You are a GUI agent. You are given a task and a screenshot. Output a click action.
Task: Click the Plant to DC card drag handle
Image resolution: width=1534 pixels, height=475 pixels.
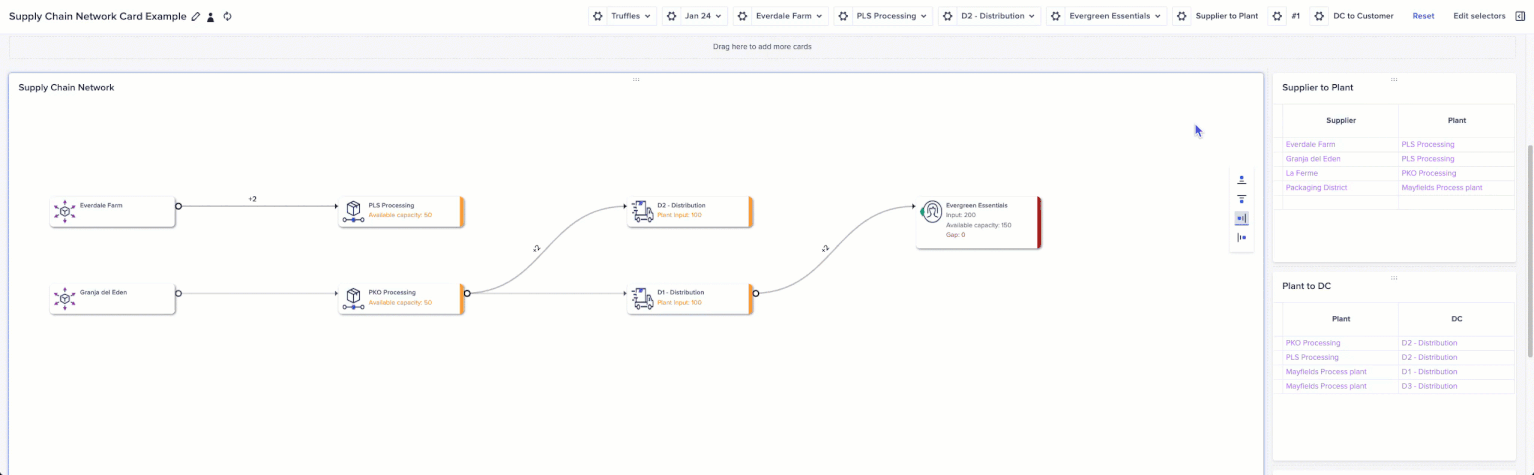[x=1394, y=278]
